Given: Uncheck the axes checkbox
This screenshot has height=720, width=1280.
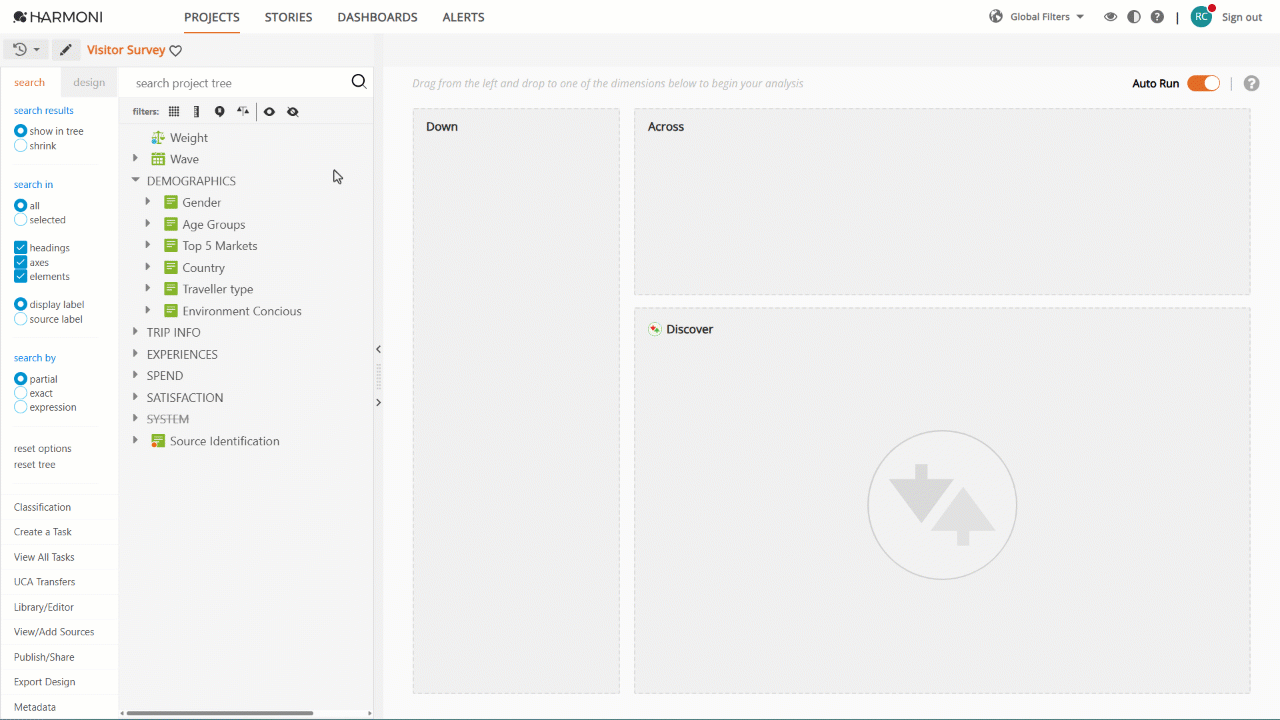Looking at the screenshot, I should tap(20, 262).
